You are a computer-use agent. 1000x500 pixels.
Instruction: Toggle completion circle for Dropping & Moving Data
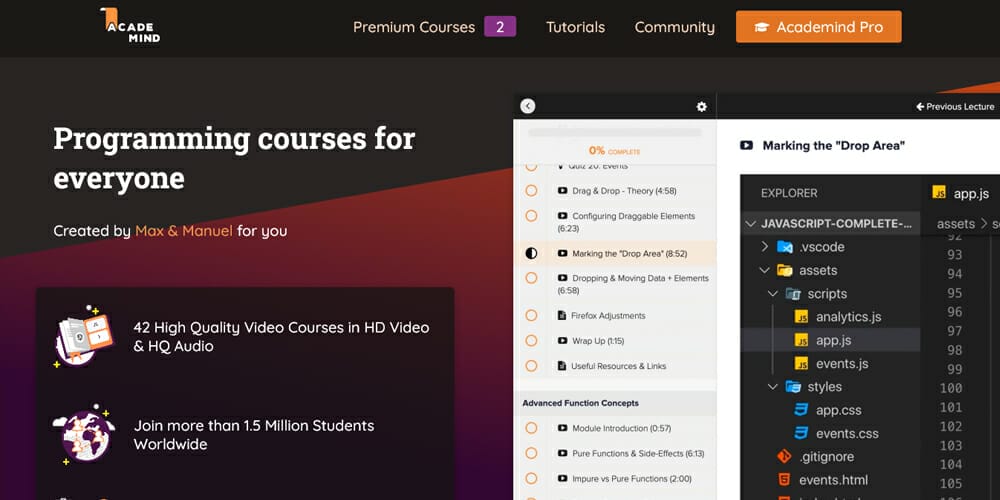click(x=531, y=278)
